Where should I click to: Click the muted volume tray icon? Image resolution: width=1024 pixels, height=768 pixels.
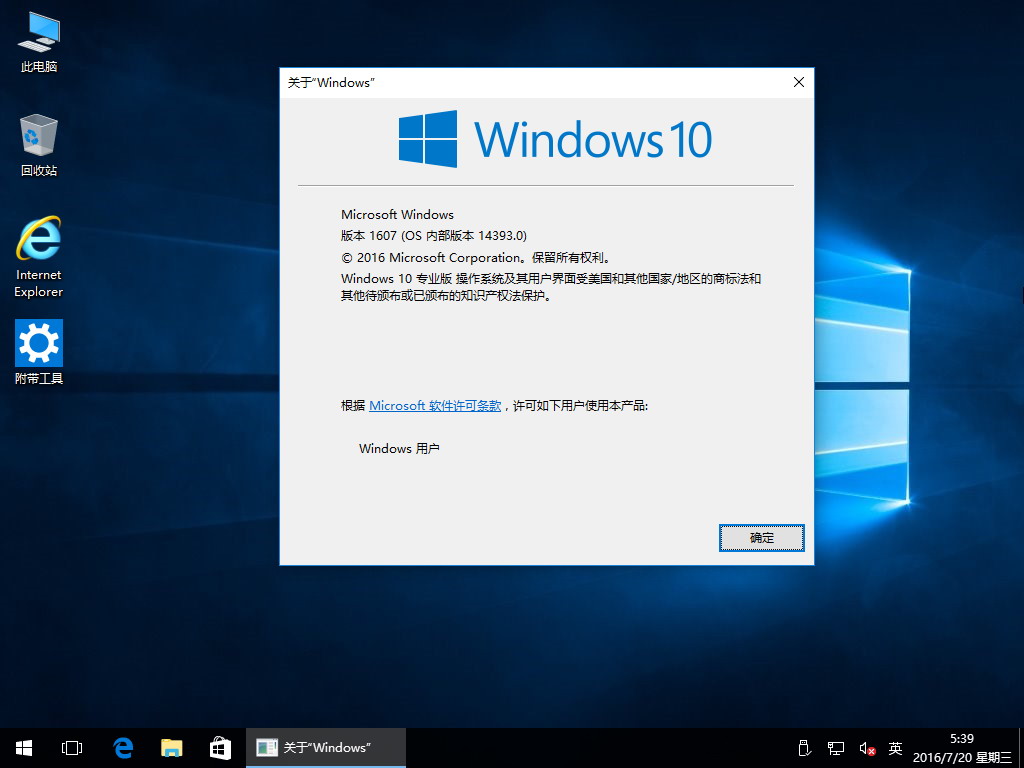click(867, 748)
